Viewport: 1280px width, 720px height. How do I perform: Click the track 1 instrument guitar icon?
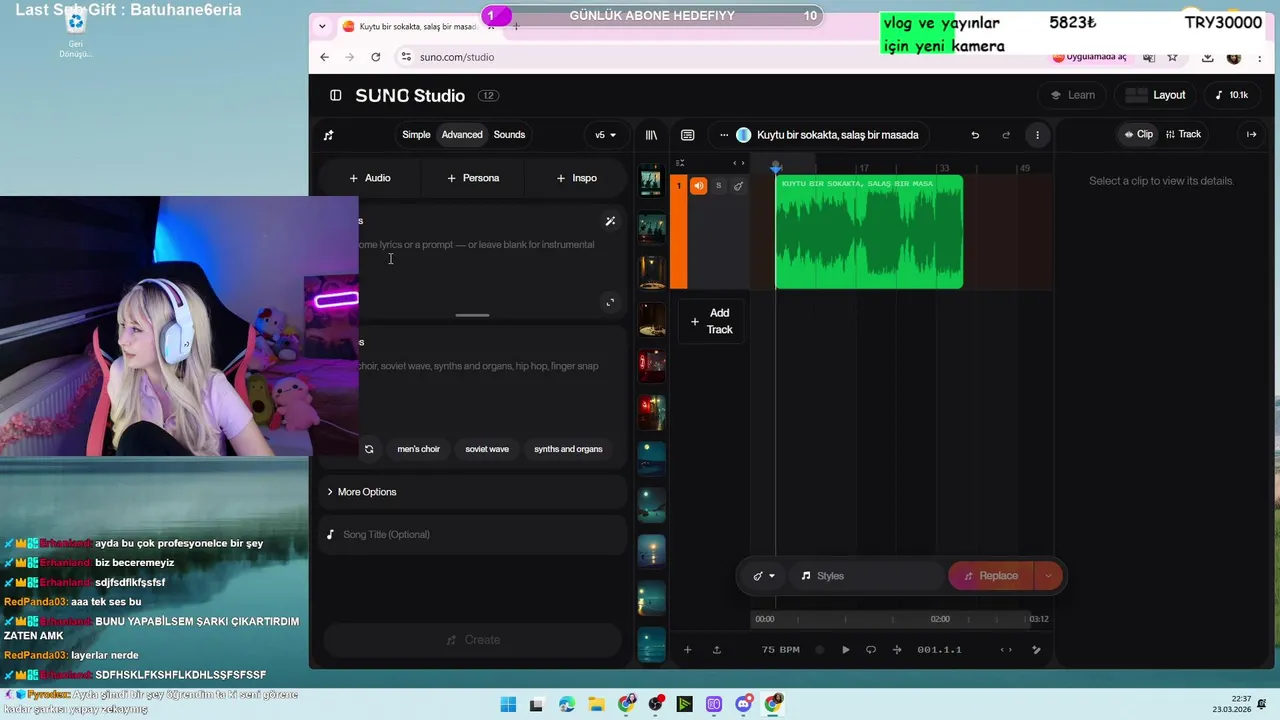(738, 186)
